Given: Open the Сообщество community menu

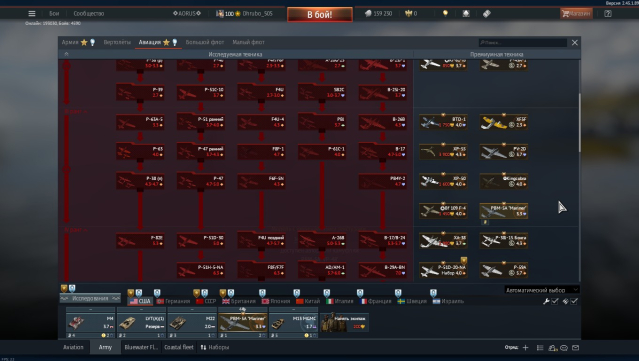Looking at the screenshot, I should click(88, 13).
